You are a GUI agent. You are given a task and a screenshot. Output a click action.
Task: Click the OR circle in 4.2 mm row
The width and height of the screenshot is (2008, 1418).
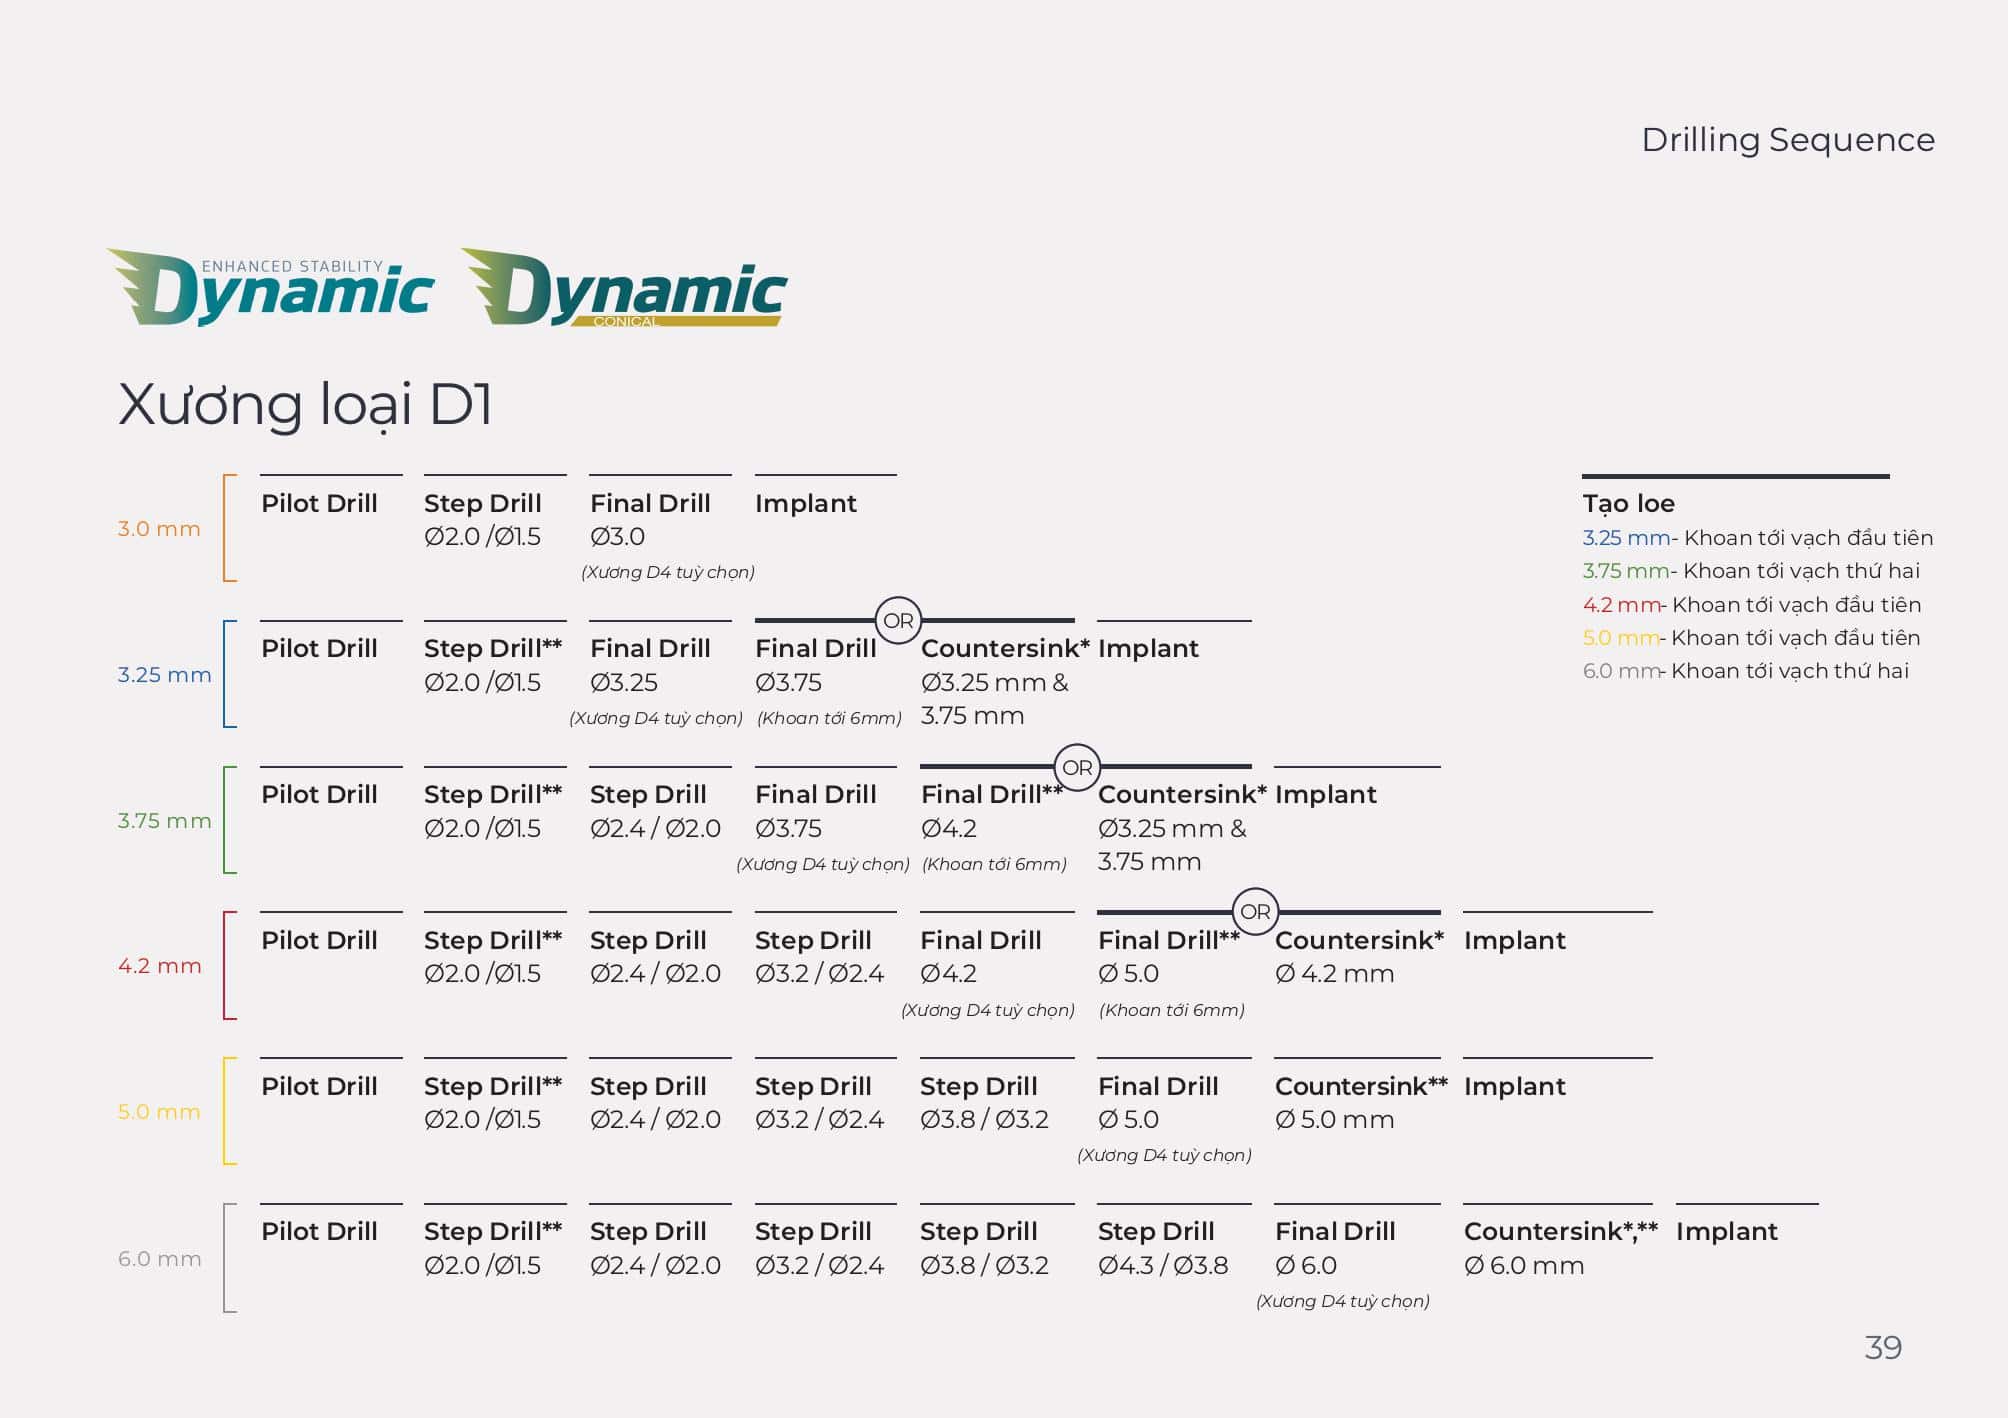click(1254, 912)
